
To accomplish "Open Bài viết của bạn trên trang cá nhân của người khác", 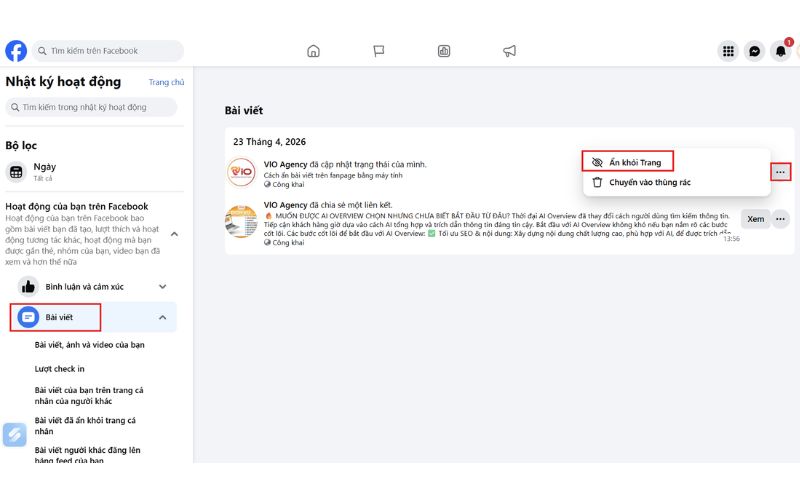I will point(89,395).
